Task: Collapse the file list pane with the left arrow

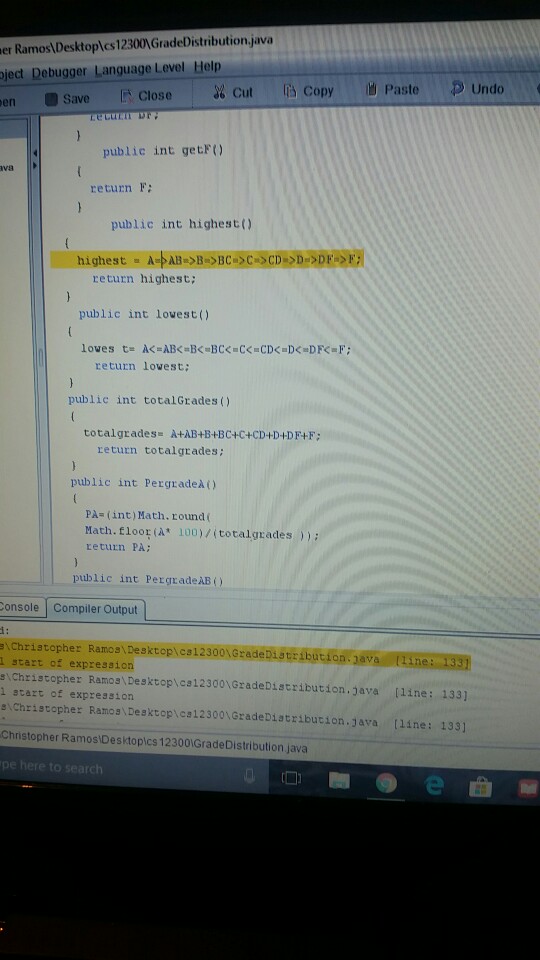Action: tap(35, 153)
